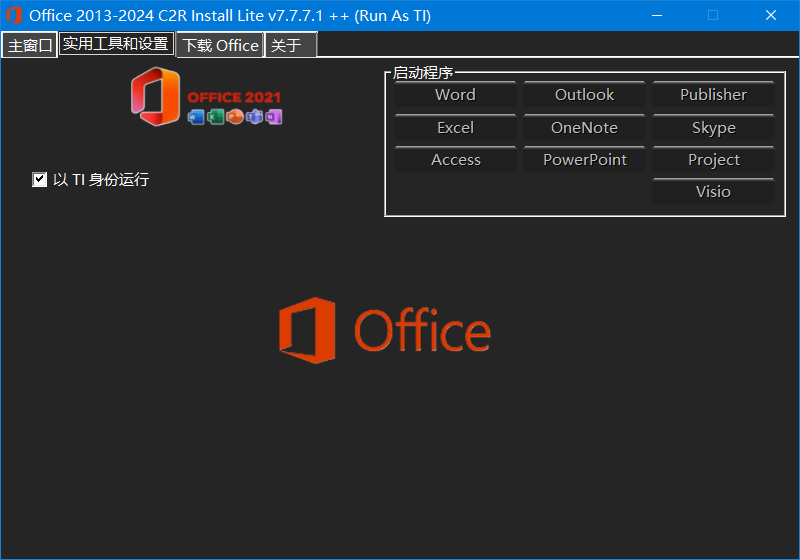Switch to the 主窗口 tab
Screen dimensions: 800x560
coord(30,45)
